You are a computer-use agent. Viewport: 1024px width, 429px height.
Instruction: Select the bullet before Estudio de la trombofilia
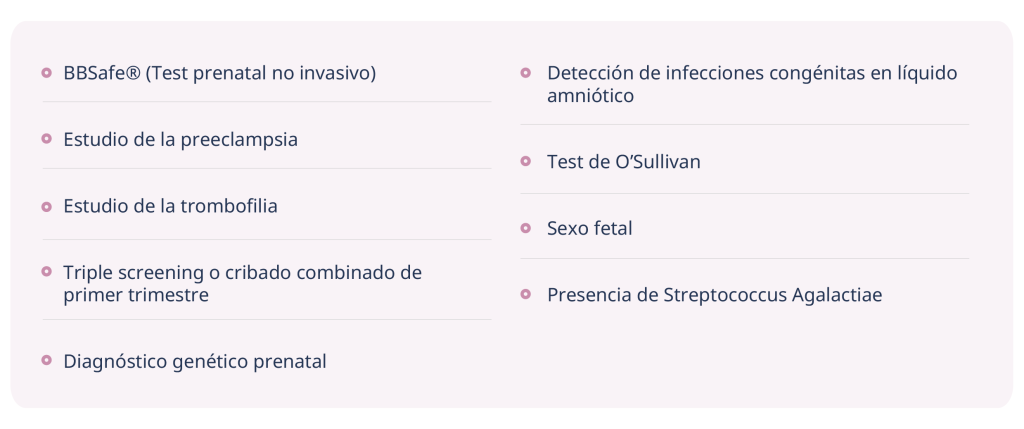pyautogui.click(x=47, y=206)
